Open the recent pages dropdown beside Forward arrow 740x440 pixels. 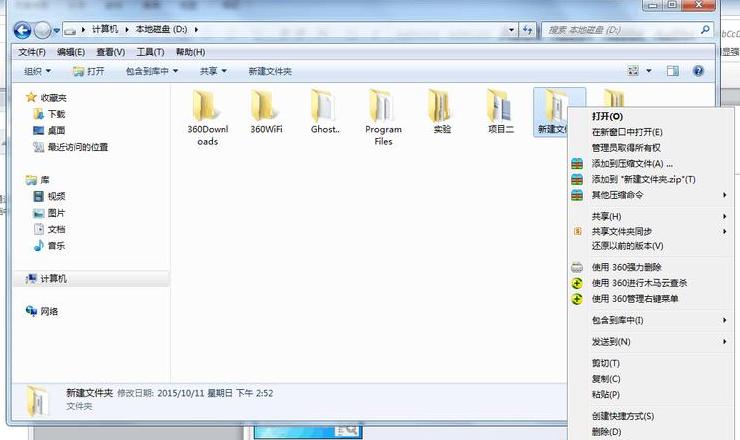(56, 31)
